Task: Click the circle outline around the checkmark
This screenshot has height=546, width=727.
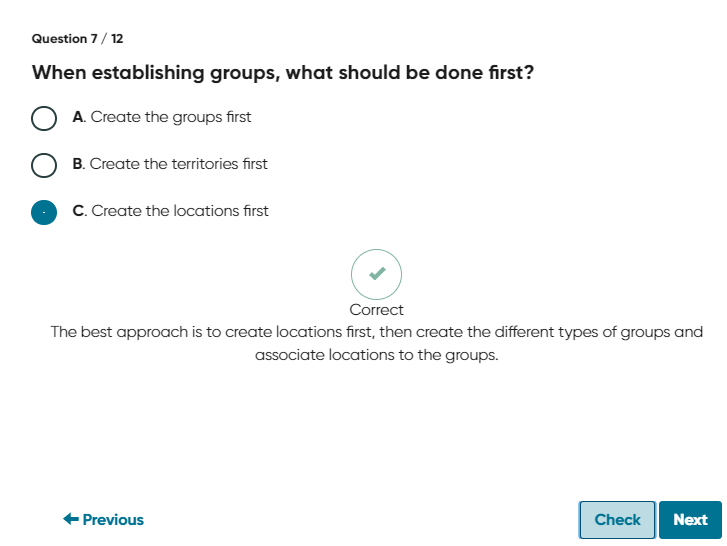Action: (376, 274)
